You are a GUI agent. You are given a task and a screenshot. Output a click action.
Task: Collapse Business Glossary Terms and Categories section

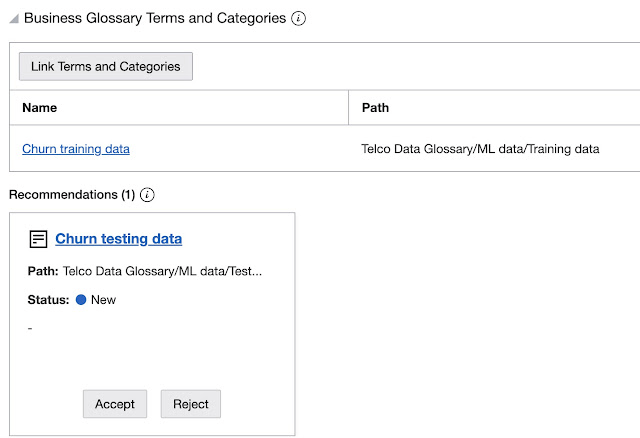14,19
